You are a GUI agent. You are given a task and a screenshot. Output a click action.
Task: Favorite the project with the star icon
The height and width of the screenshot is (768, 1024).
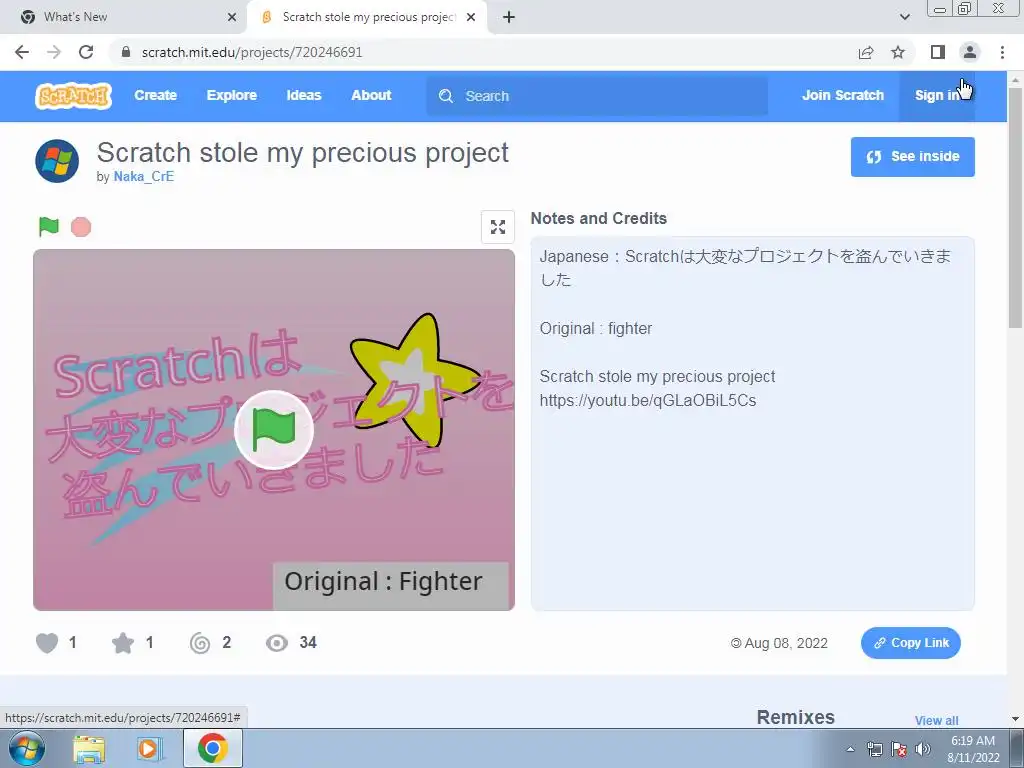click(123, 643)
